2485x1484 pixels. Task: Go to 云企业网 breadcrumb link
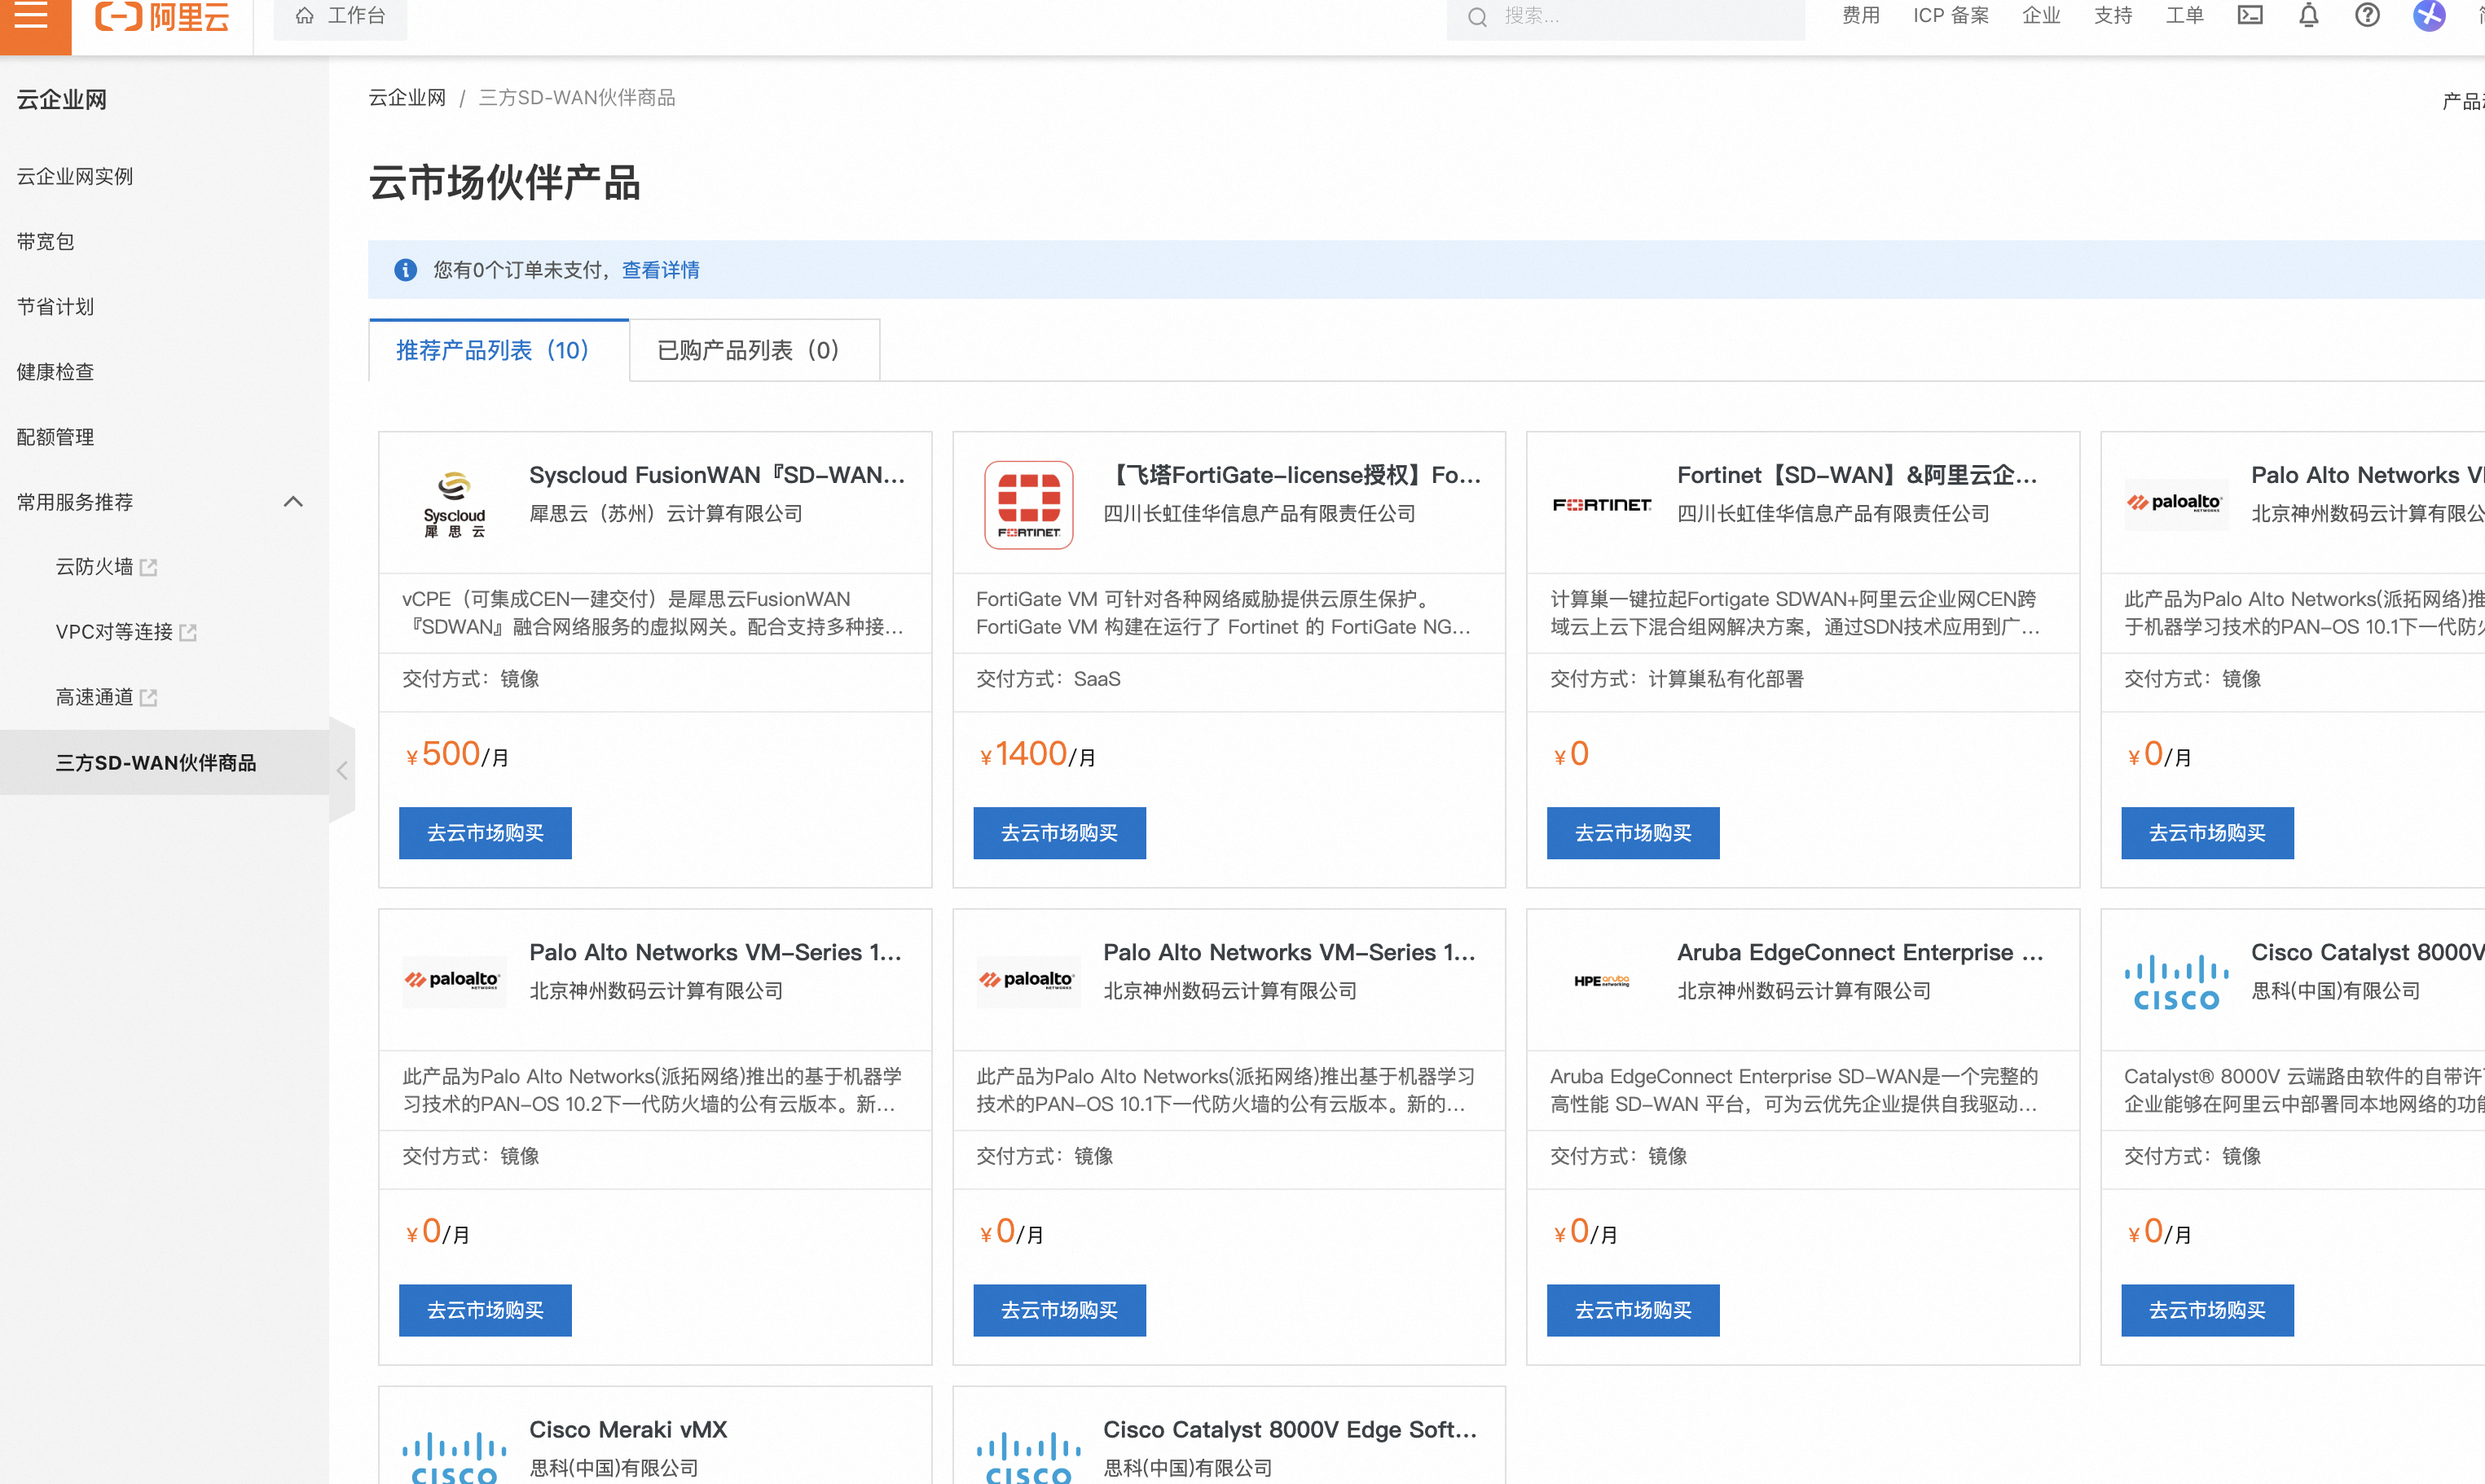point(407,98)
